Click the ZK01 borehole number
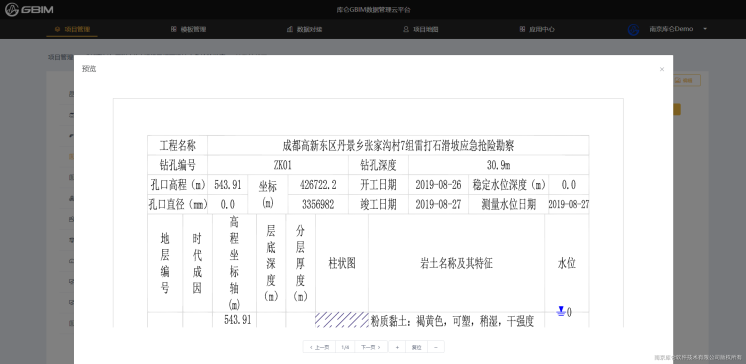Screen dimensions: 746x364 pyautogui.click(x=283, y=165)
